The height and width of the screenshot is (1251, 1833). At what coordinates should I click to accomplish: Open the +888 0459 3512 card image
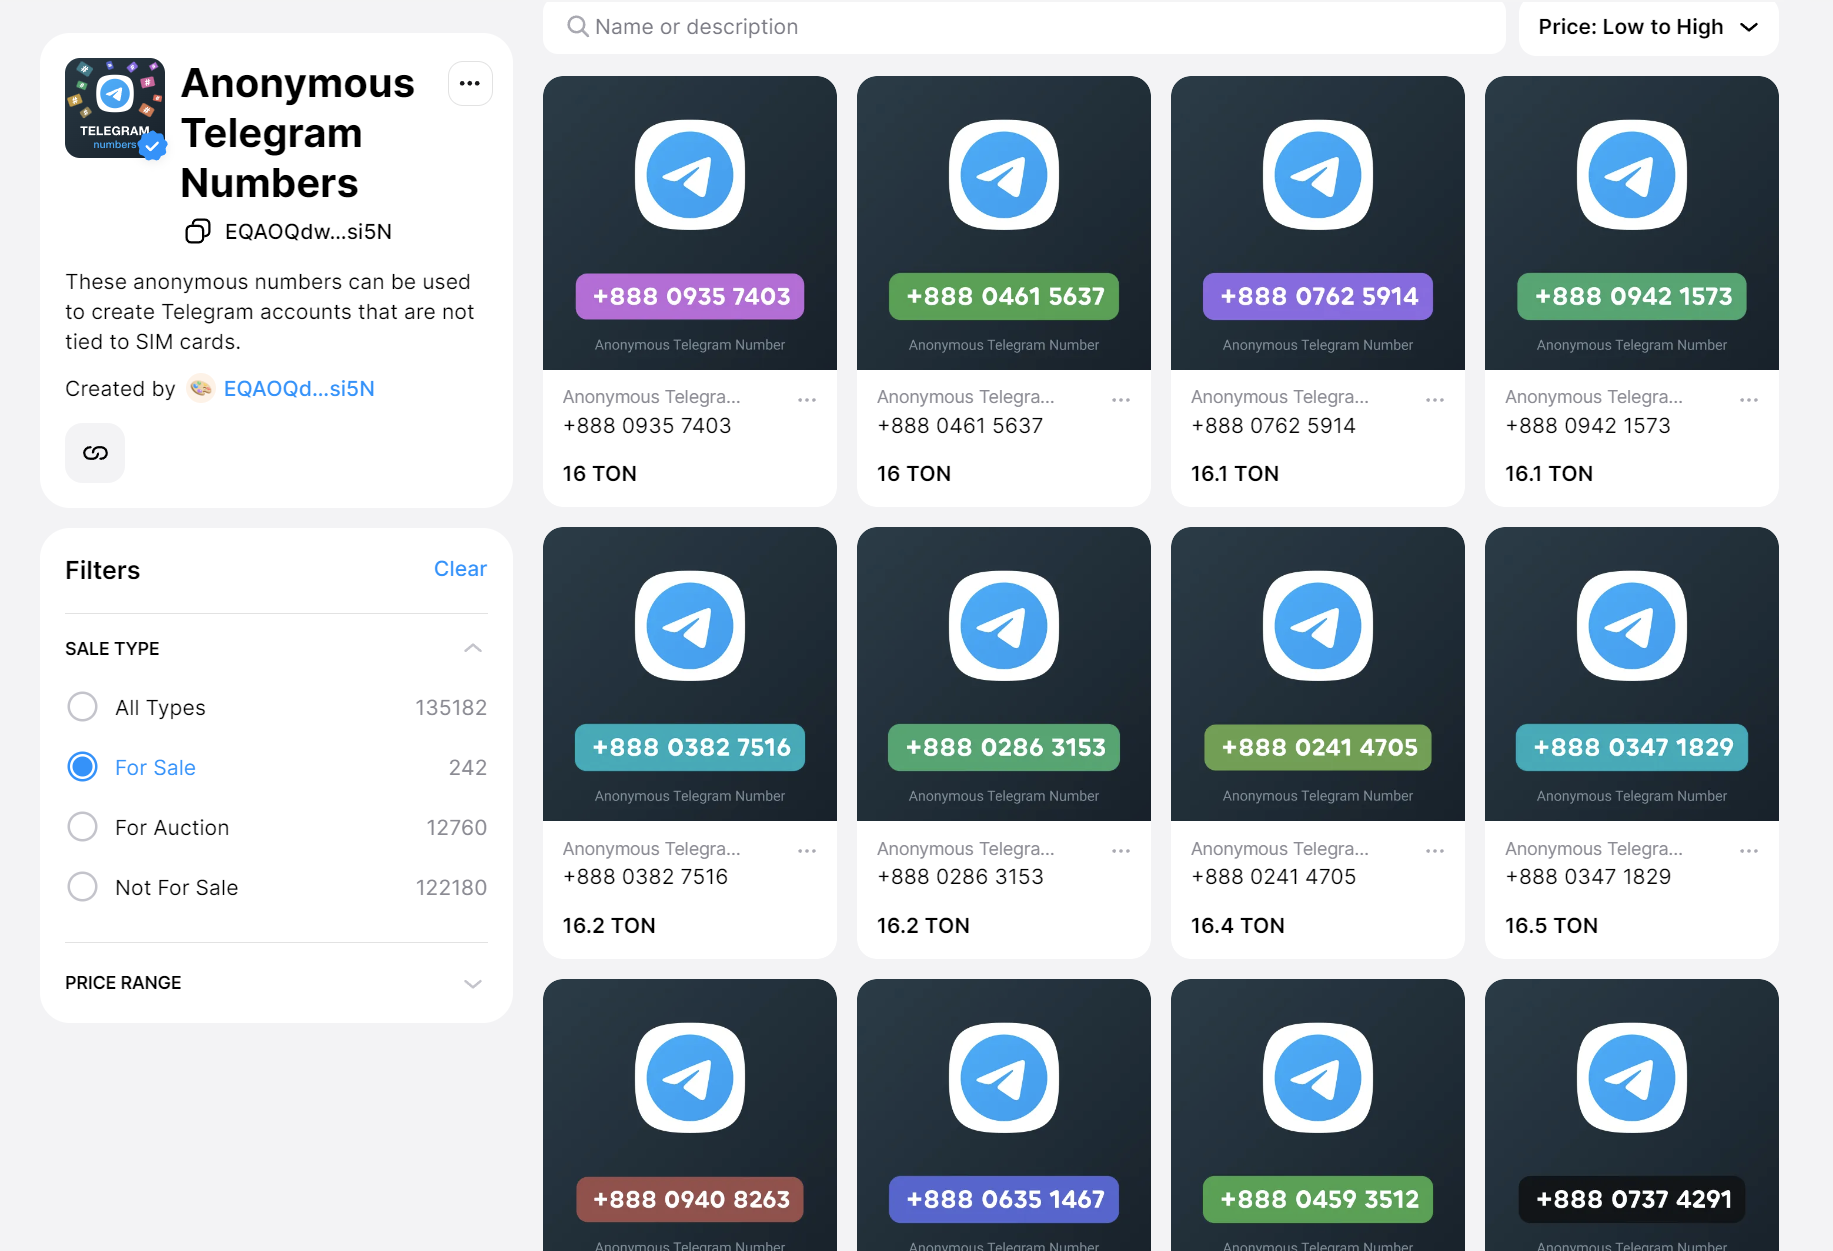[1318, 1115]
